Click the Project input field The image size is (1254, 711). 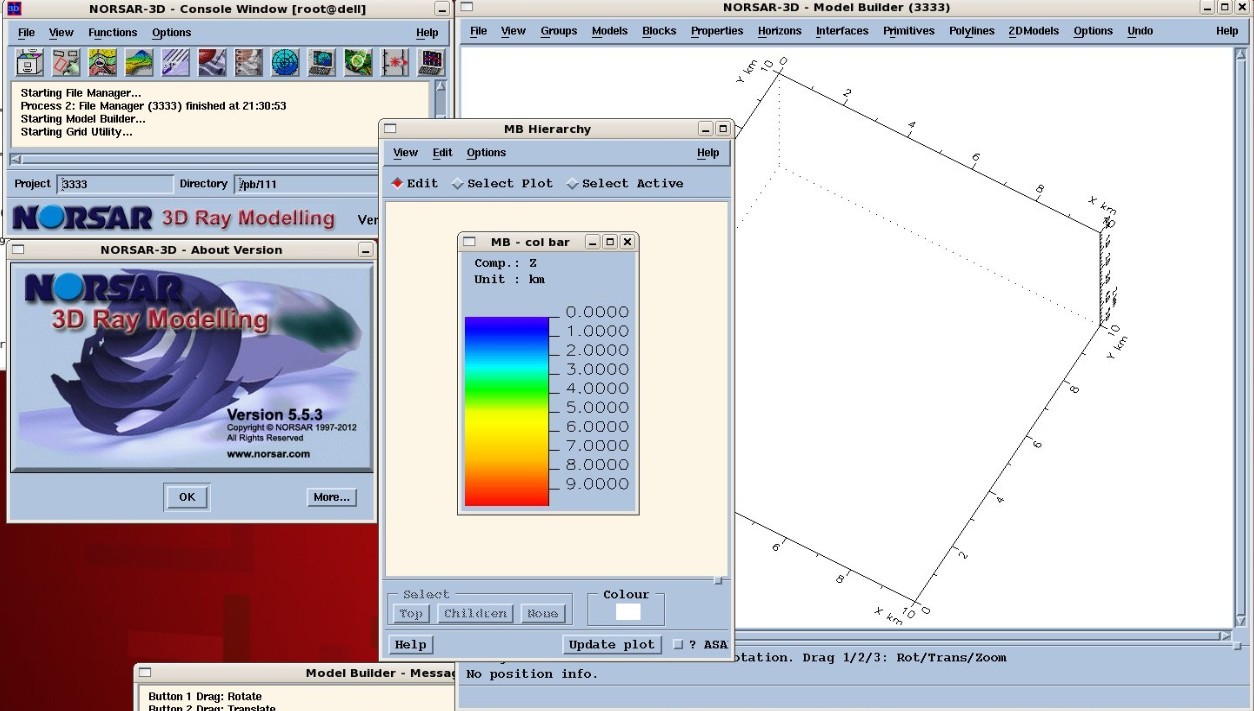(x=115, y=184)
